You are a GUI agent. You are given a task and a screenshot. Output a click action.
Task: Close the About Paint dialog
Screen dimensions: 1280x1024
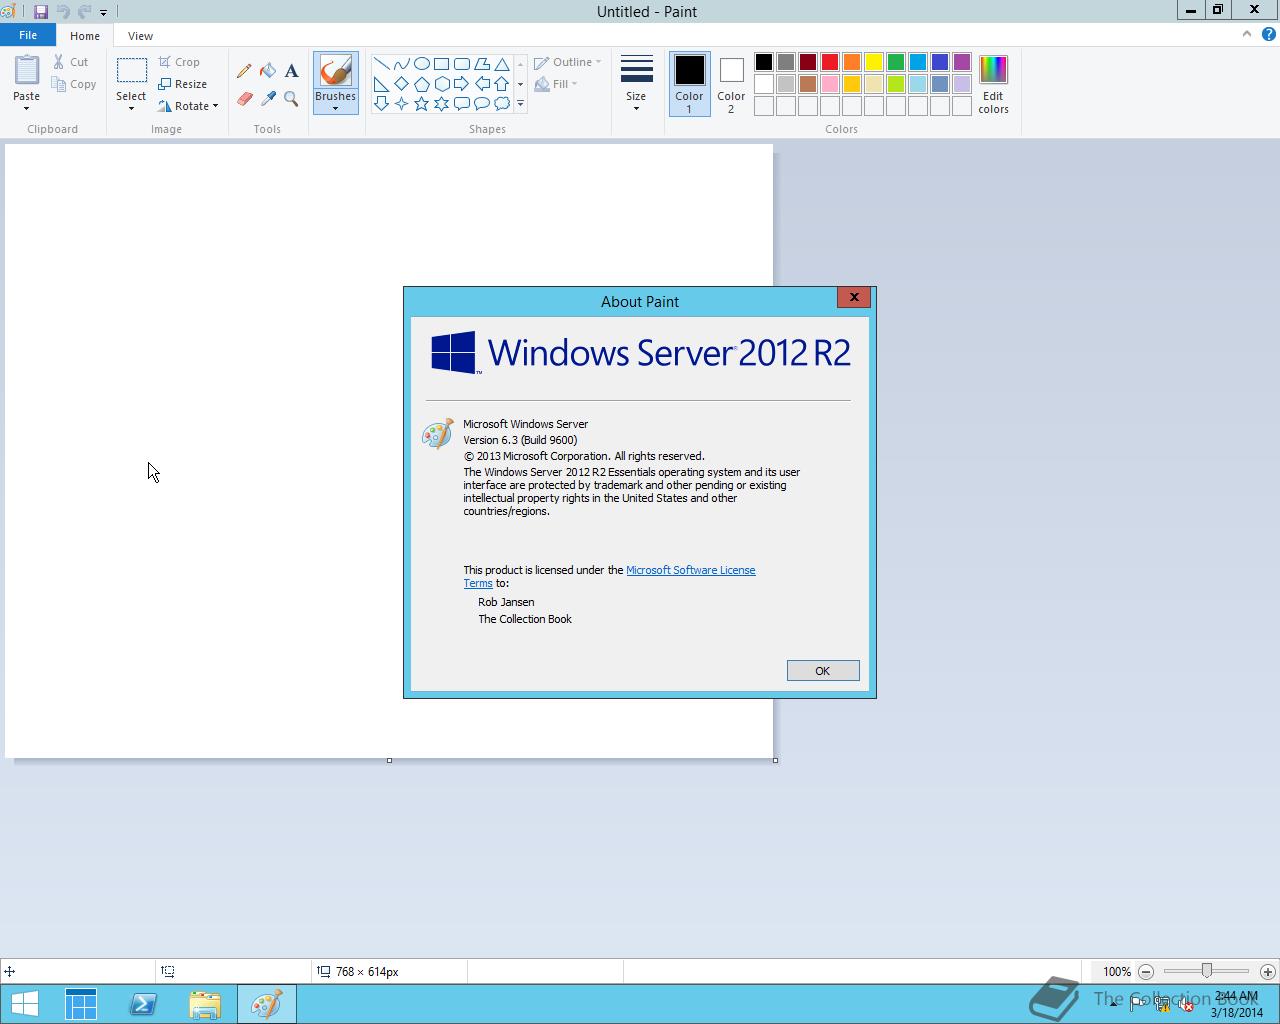[x=854, y=297]
